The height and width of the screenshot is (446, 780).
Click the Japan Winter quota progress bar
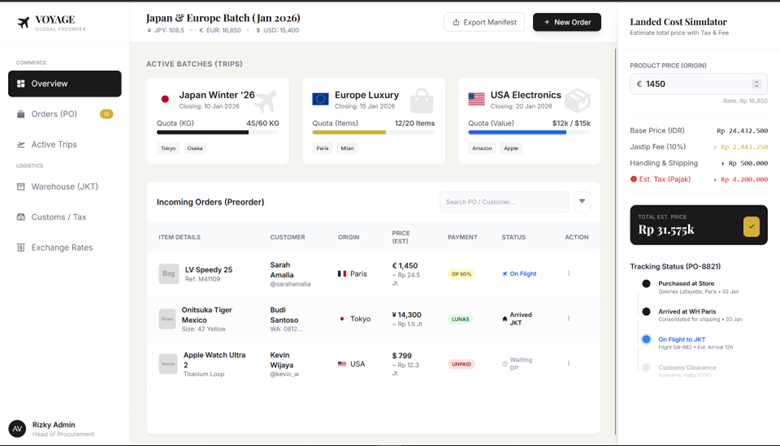[x=219, y=132]
